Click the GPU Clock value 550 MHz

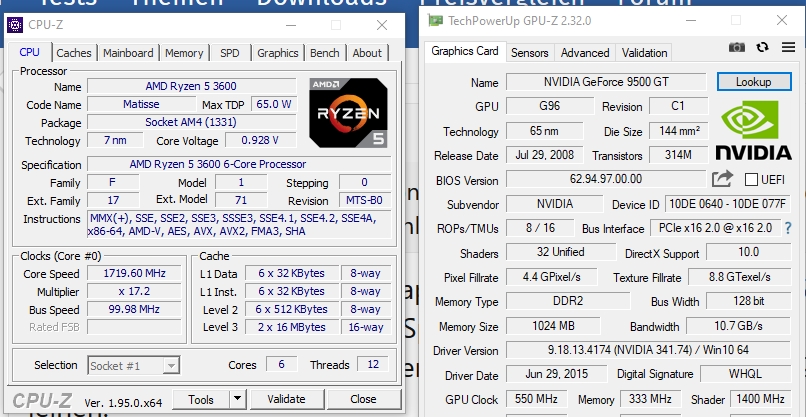(x=537, y=399)
